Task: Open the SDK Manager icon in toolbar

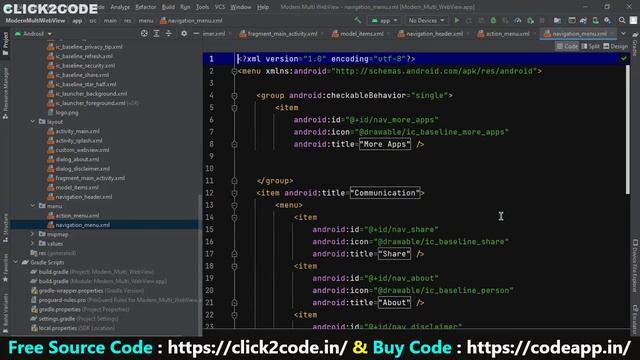Action: (x=607, y=20)
